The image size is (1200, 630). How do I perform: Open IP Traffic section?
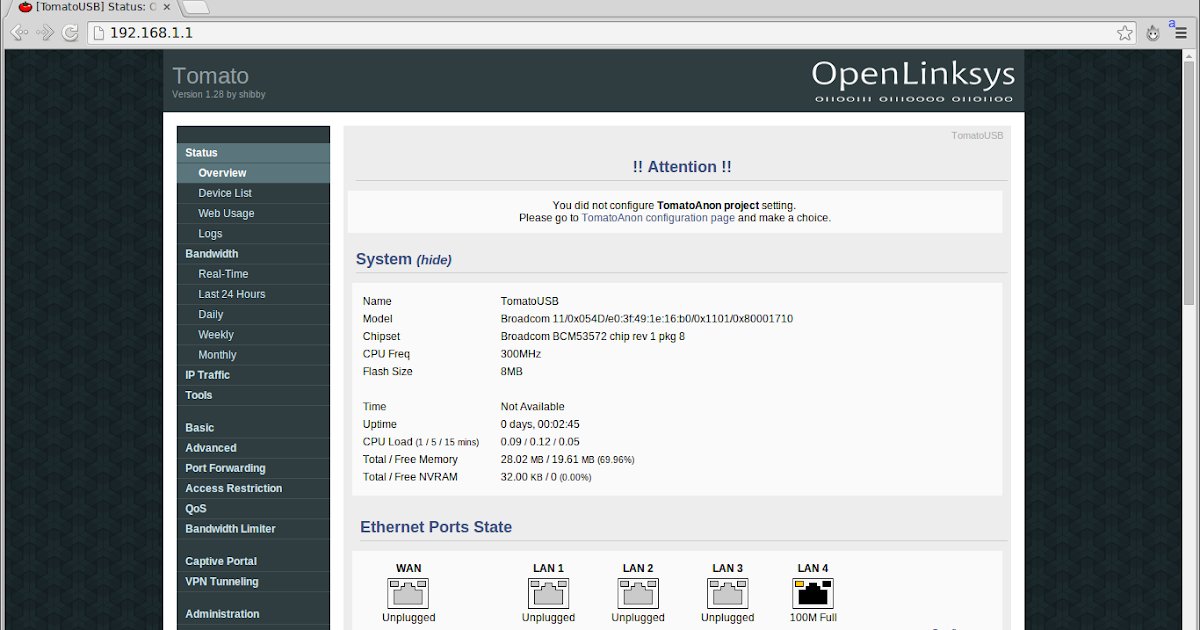pos(253,375)
